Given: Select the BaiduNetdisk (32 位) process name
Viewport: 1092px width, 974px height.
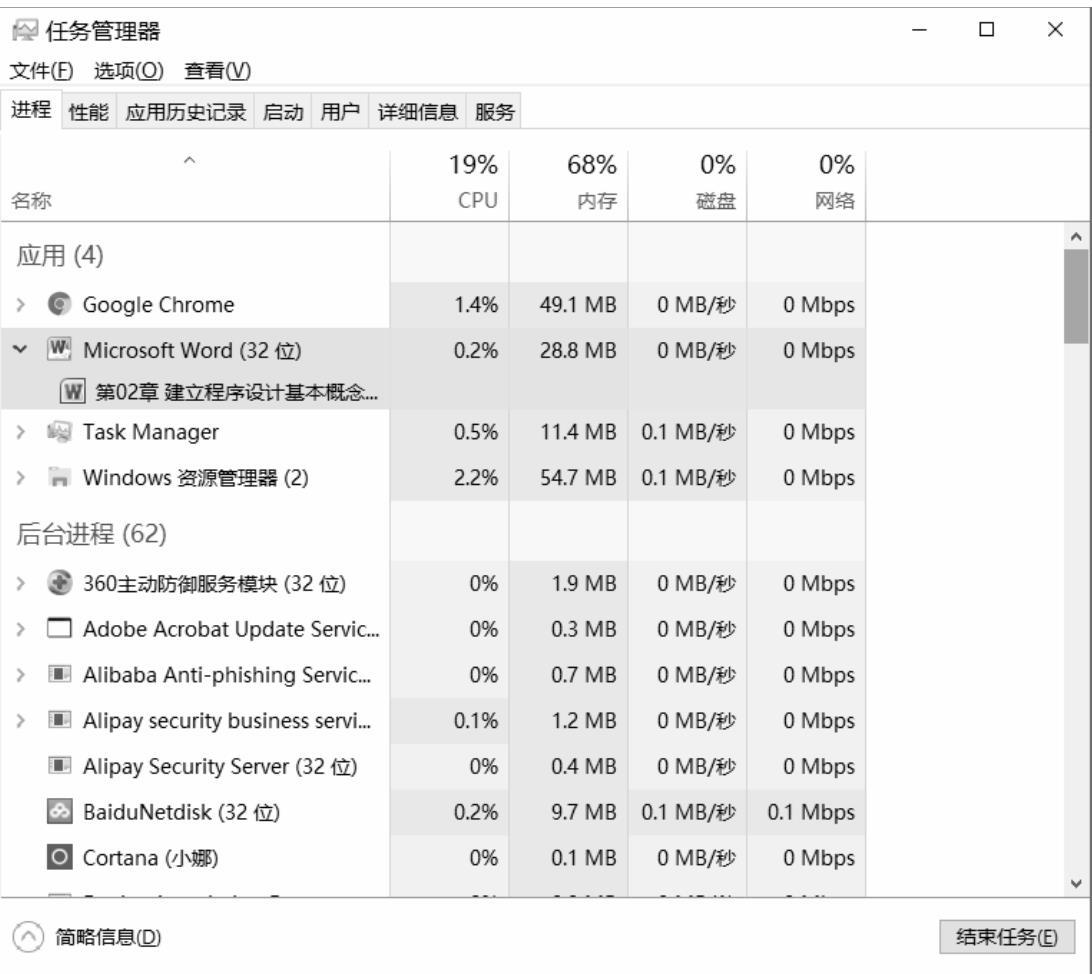Looking at the screenshot, I should (x=181, y=812).
